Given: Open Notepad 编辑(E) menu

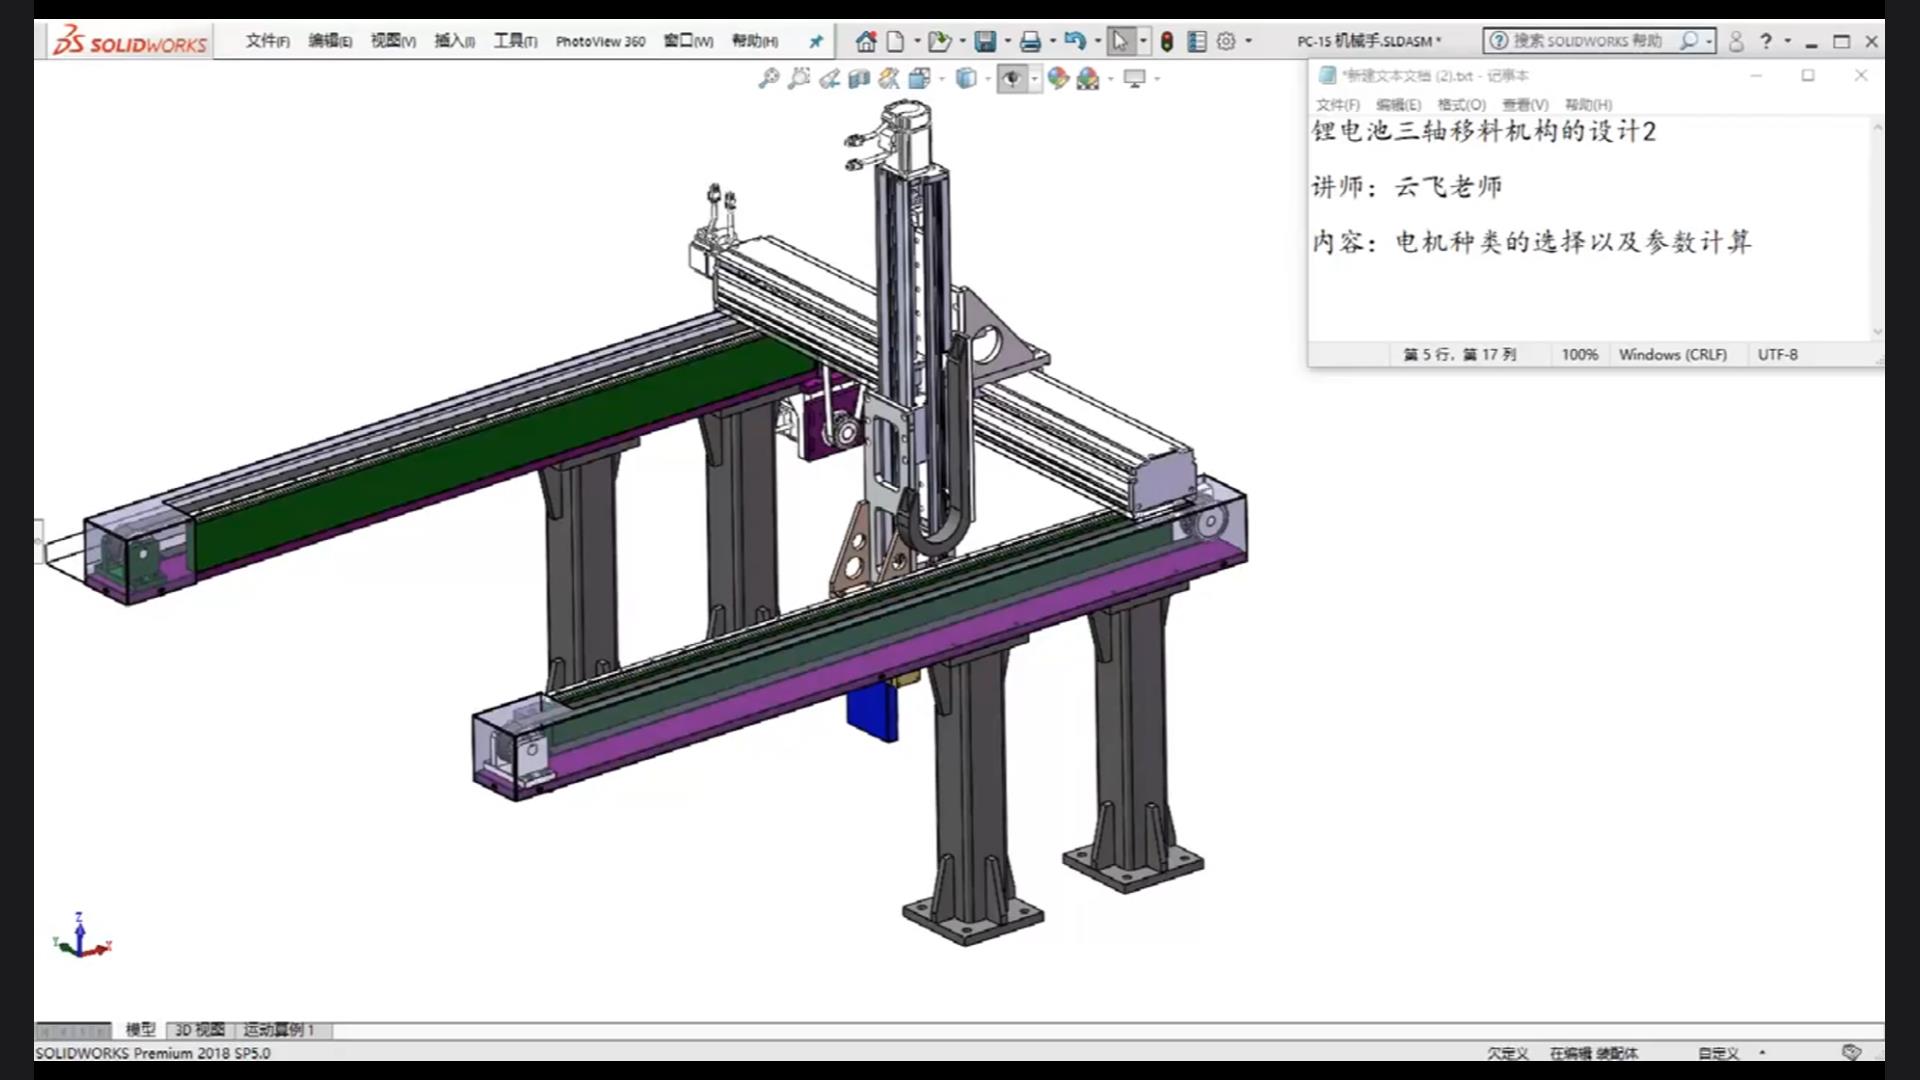Looking at the screenshot, I should pos(1398,105).
